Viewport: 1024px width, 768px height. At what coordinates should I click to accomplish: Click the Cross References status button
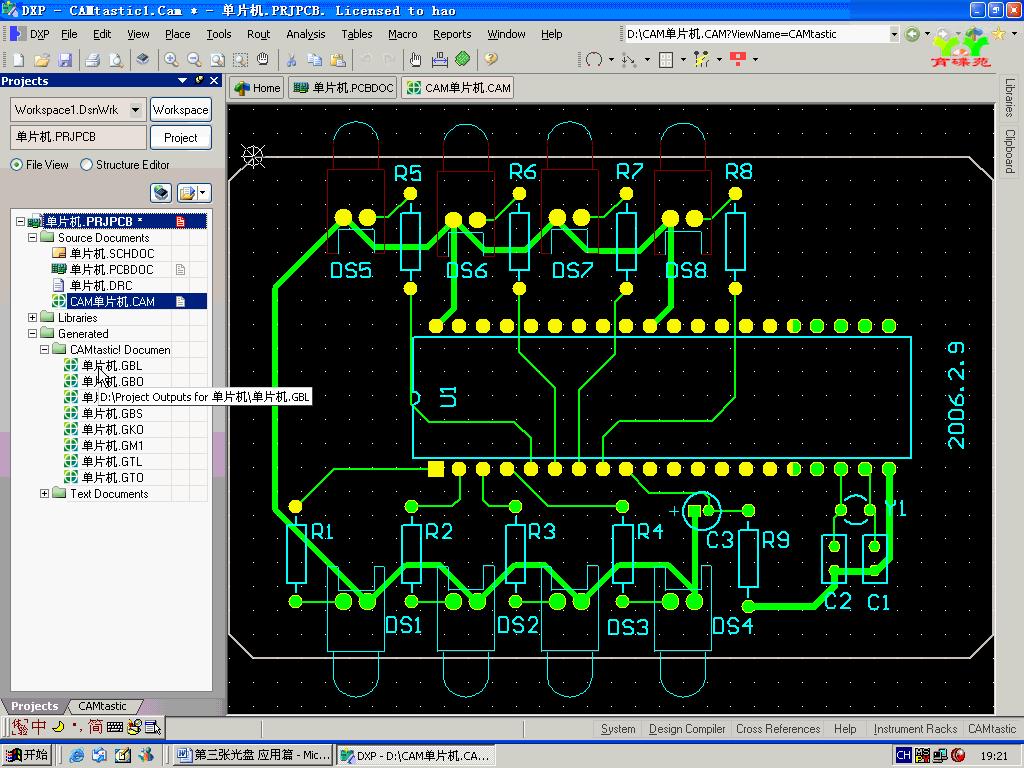click(778, 729)
